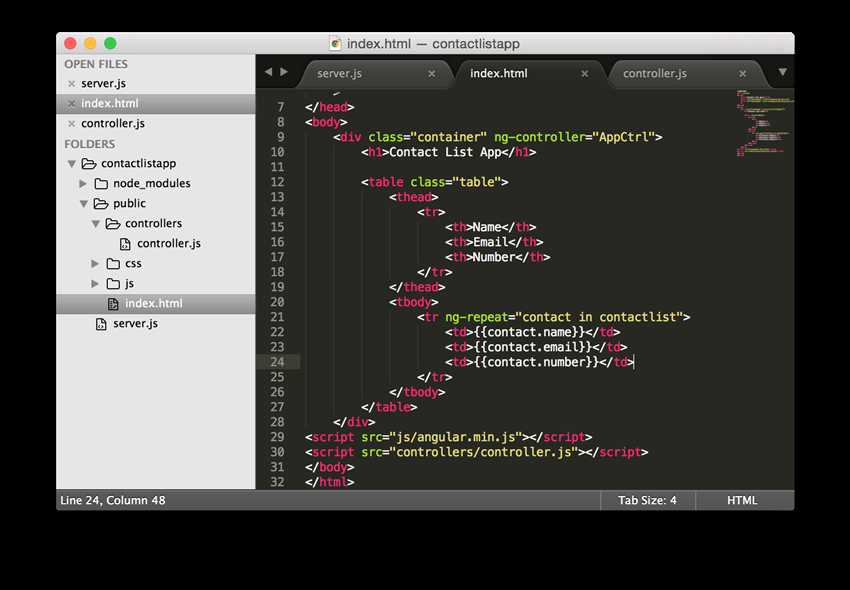Click the {{contact.email}} expression
The height and width of the screenshot is (590, 850).
tap(533, 347)
